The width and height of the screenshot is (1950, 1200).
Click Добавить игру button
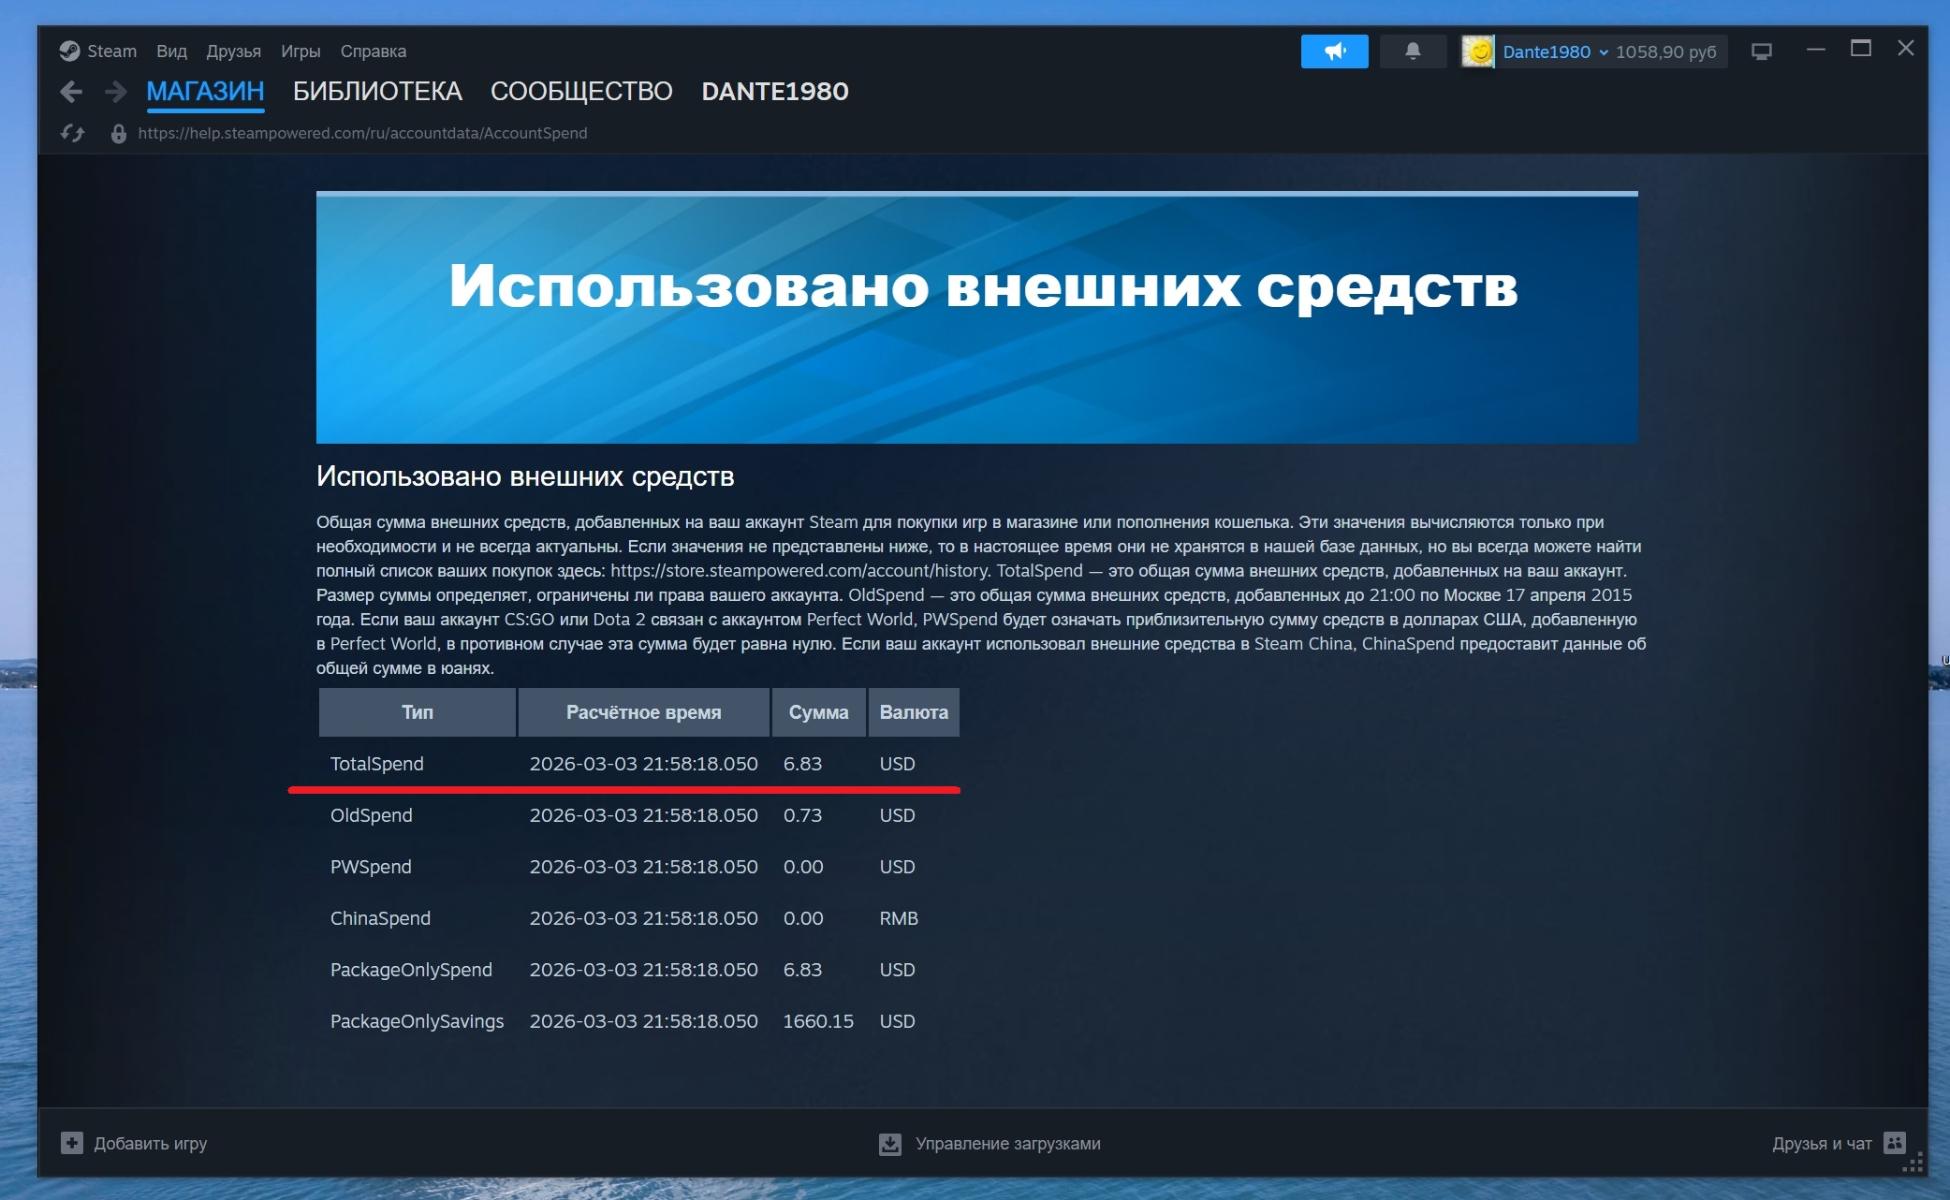[134, 1143]
